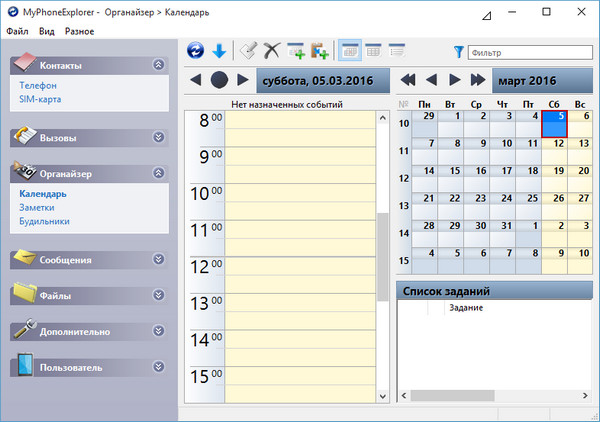
Task: Expand the Вызовы sidebar section
Action: click(x=158, y=137)
